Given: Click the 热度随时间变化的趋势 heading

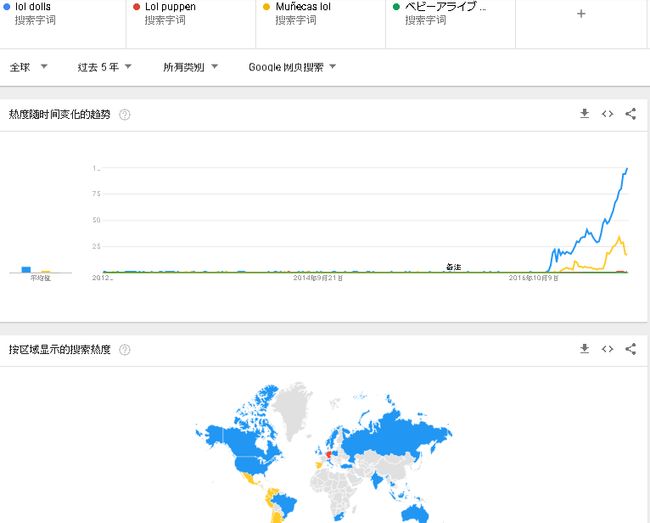Looking at the screenshot, I should (60, 114).
